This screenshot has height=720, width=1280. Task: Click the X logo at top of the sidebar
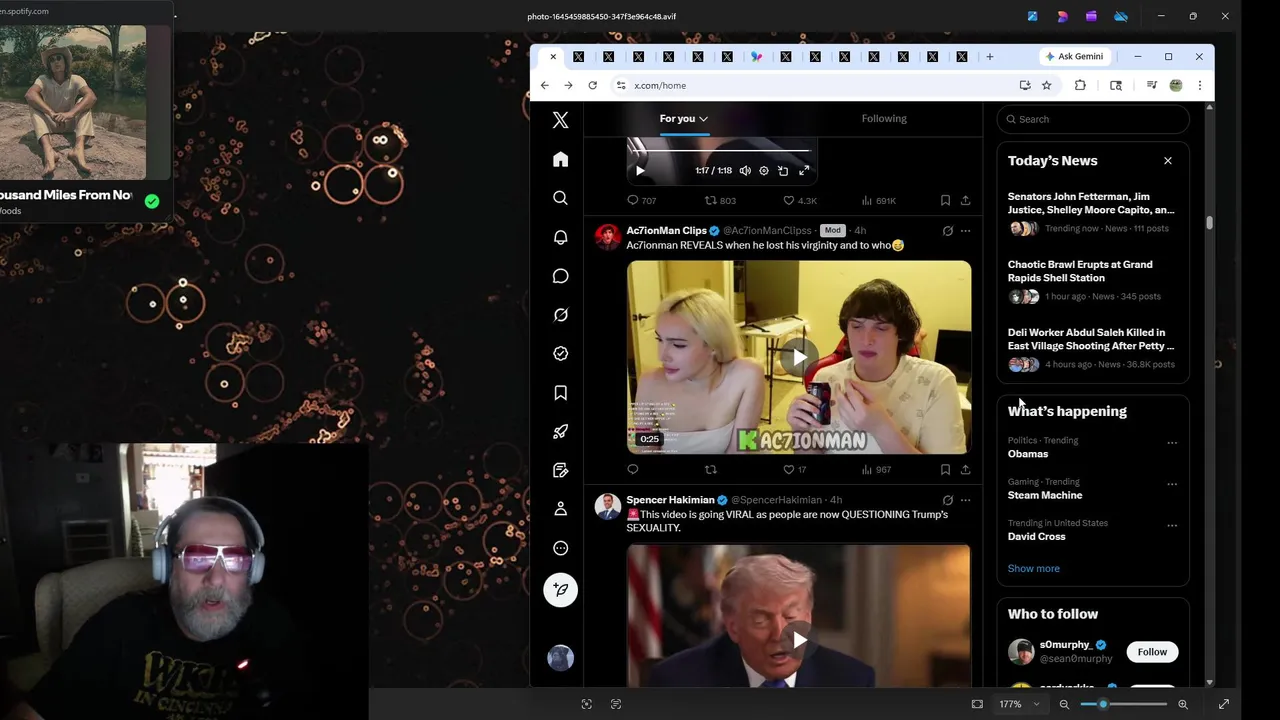coord(560,120)
